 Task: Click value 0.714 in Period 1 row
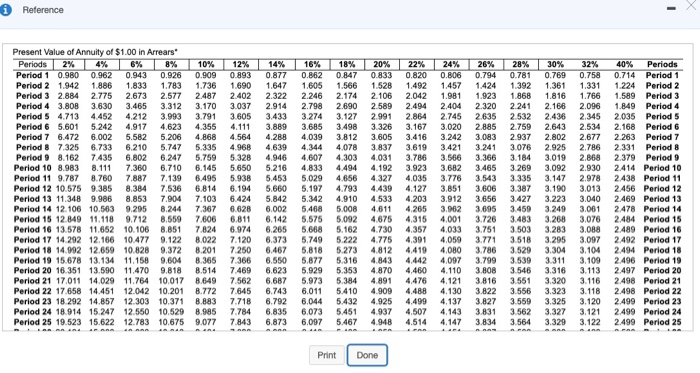625,75
